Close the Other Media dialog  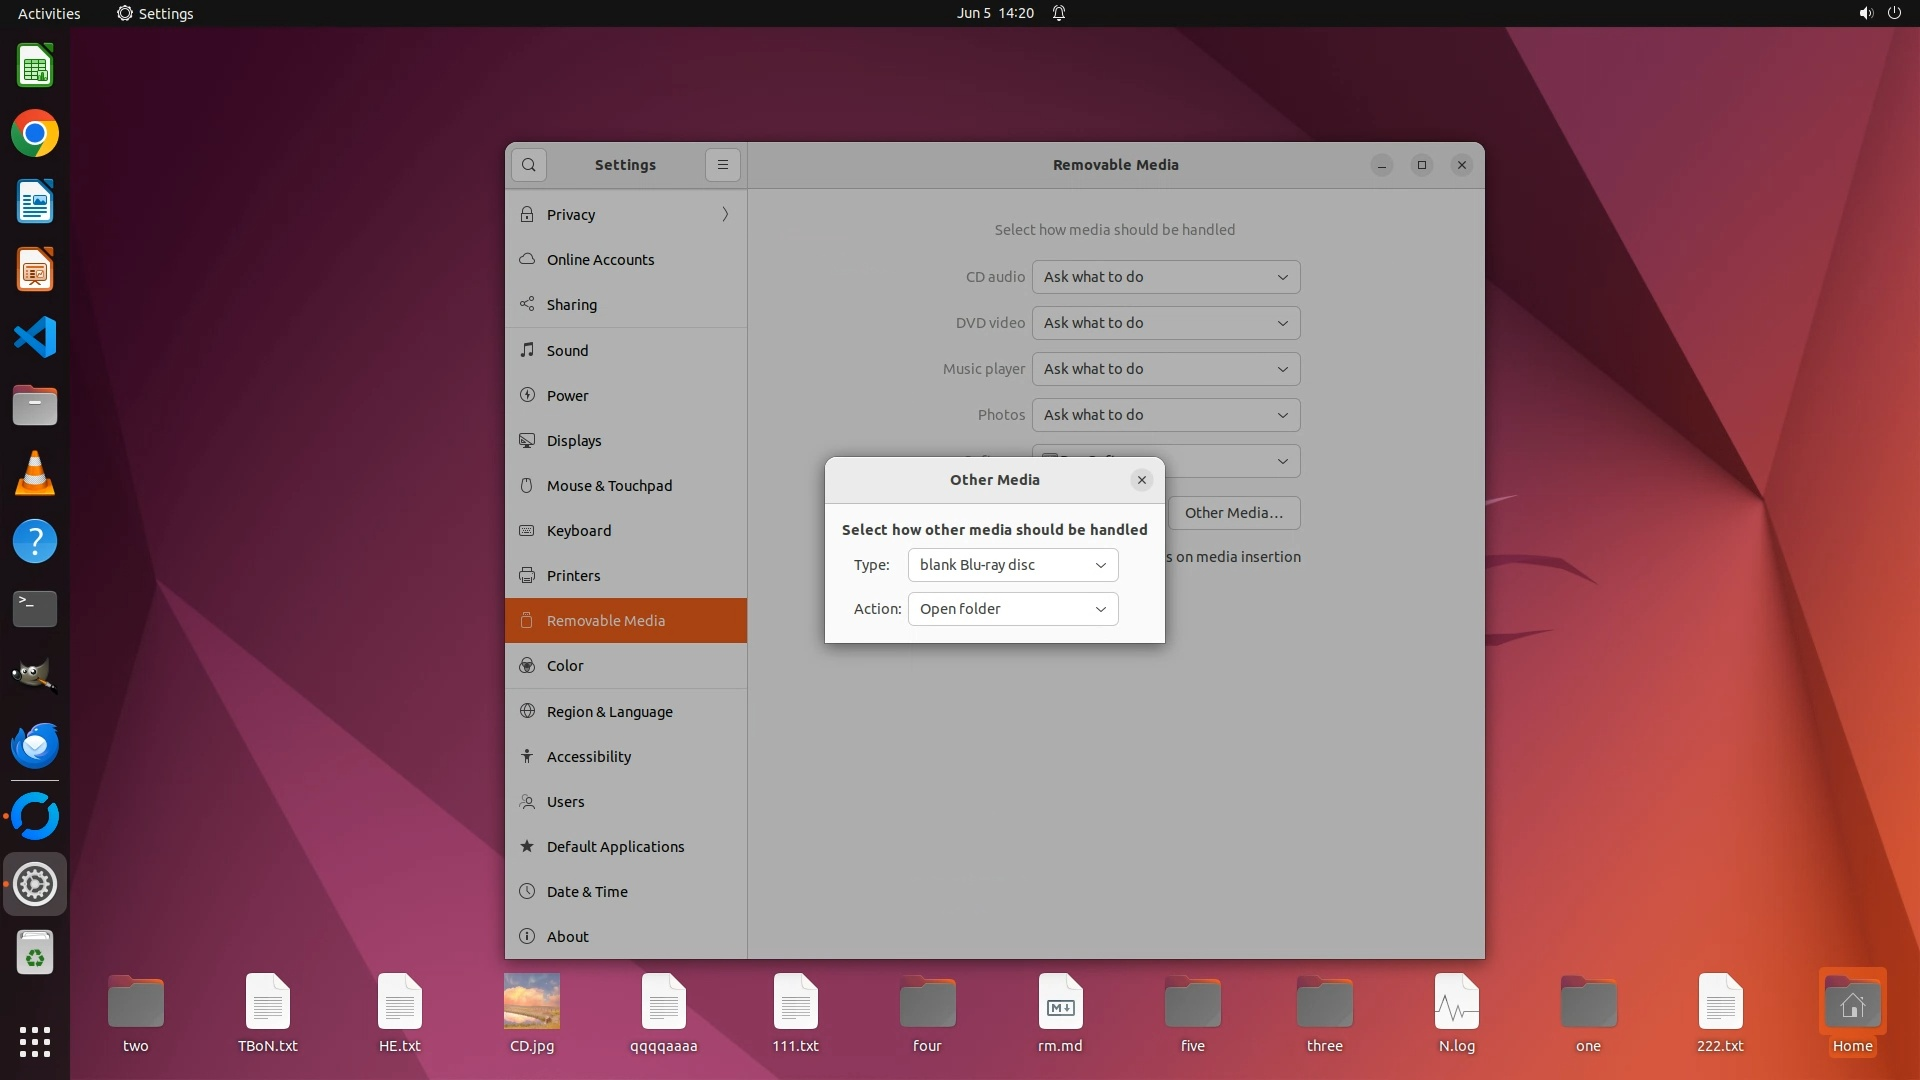[1141, 480]
